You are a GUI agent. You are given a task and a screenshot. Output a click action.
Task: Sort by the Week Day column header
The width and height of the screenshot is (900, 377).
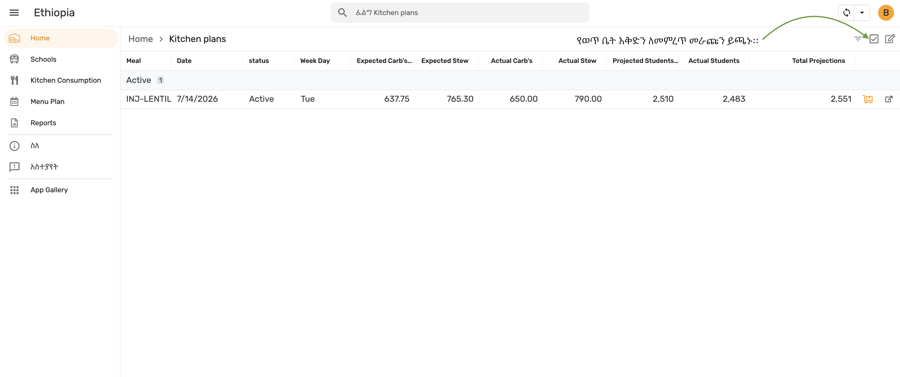tap(315, 61)
